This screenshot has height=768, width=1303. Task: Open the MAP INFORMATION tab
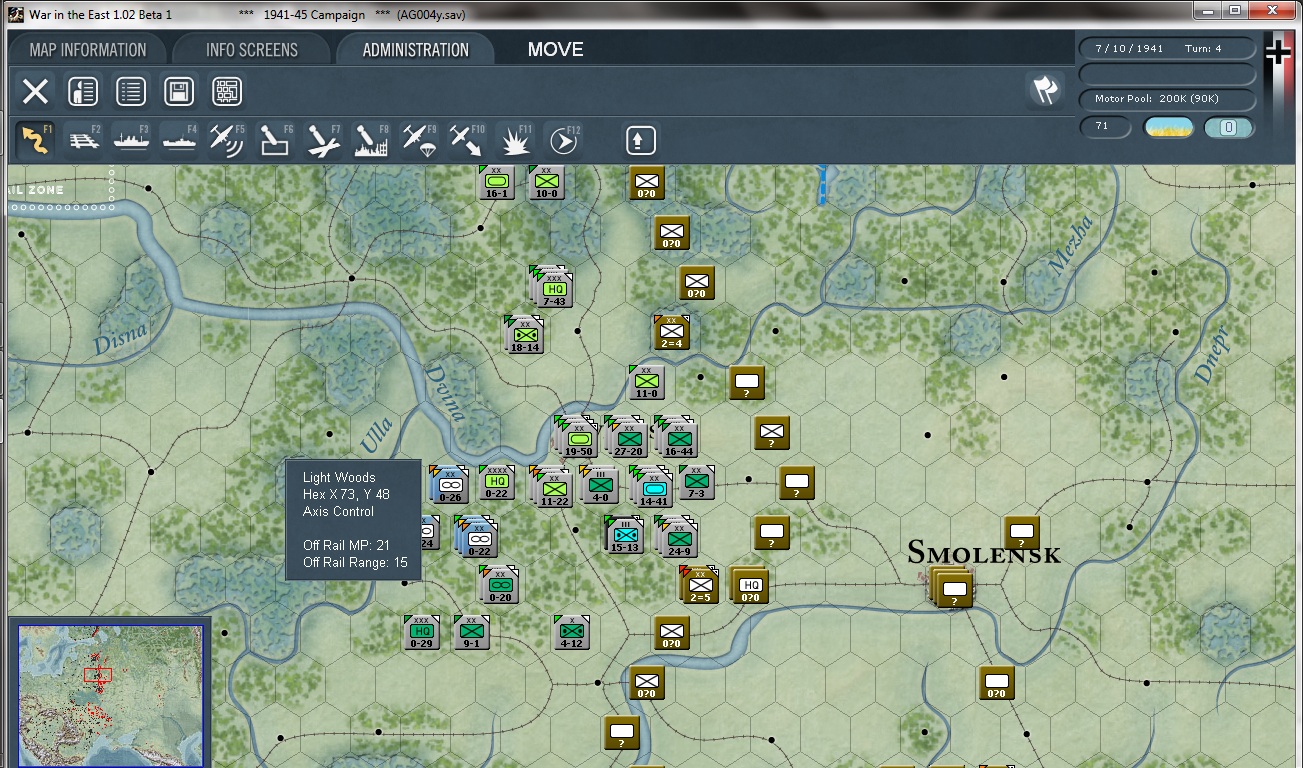[x=88, y=50]
